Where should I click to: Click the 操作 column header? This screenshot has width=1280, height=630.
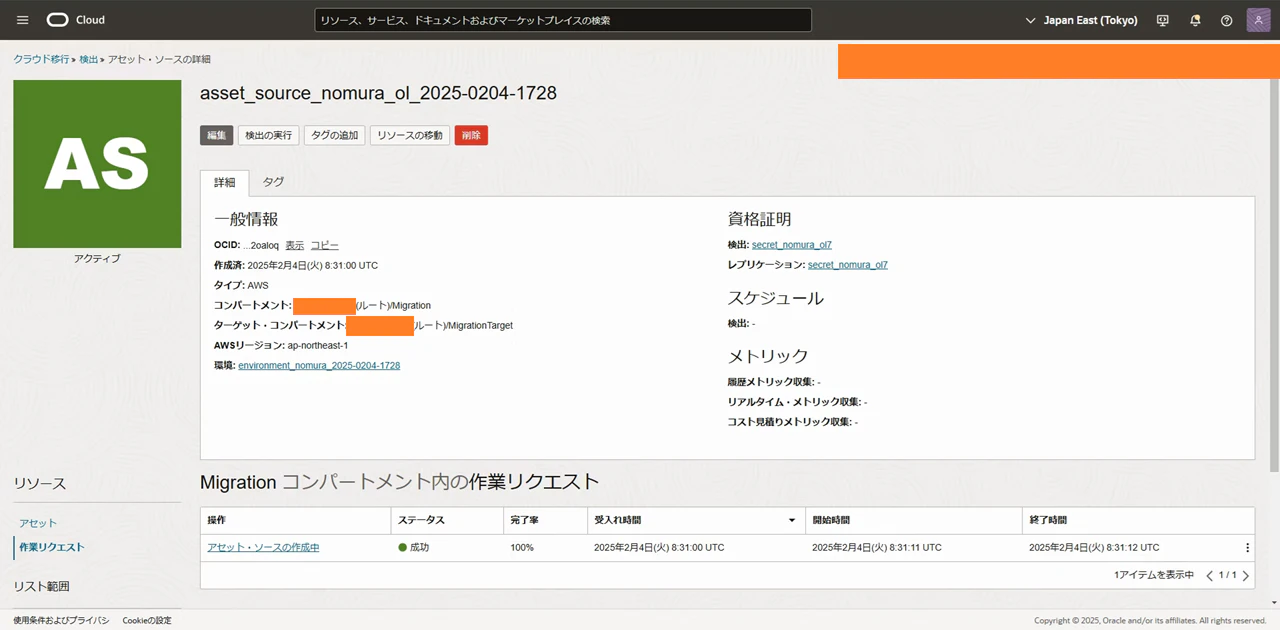[296, 520]
